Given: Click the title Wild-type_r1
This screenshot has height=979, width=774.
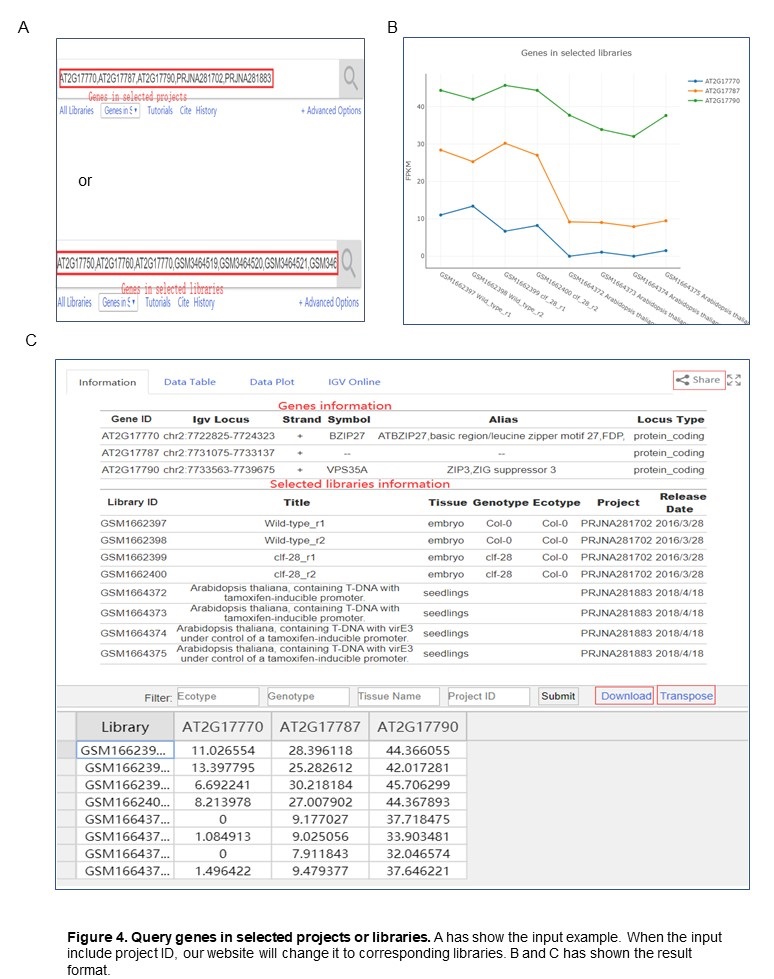Looking at the screenshot, I should 295,523.
